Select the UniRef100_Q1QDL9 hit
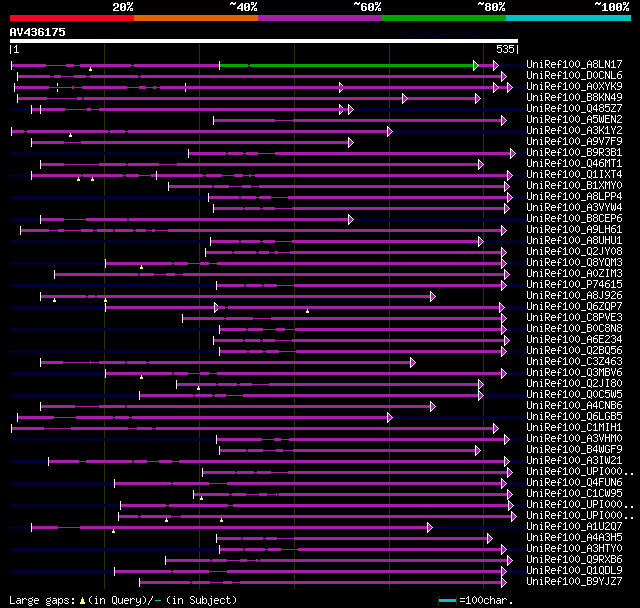640x608 pixels. click(x=574, y=571)
